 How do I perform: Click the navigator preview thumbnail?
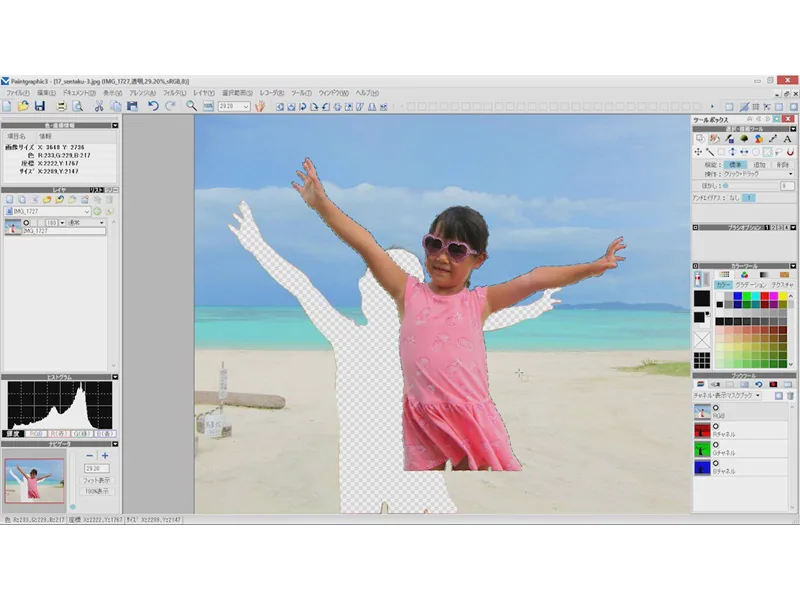[35, 480]
